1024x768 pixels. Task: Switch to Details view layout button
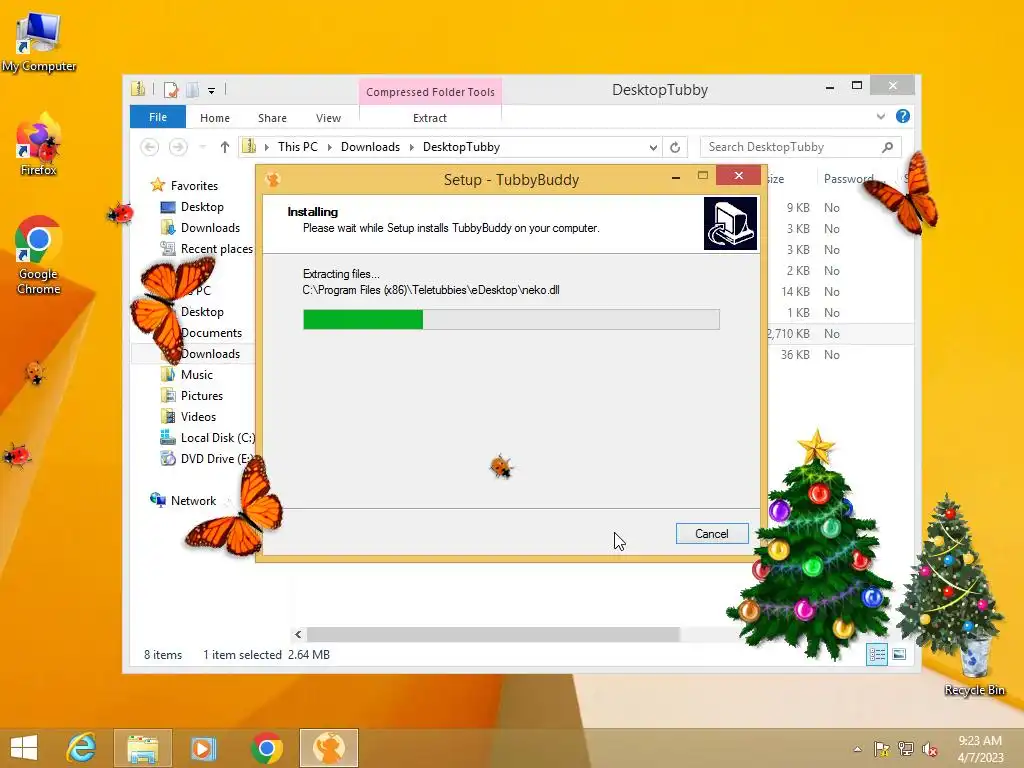(876, 654)
